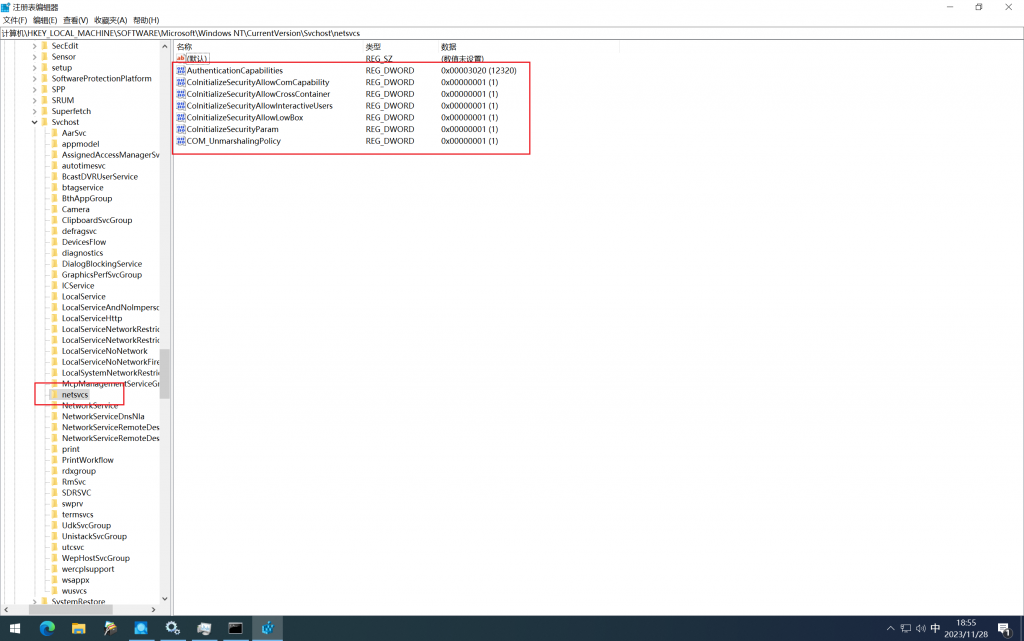Expand the SRUM key

(x=35, y=101)
